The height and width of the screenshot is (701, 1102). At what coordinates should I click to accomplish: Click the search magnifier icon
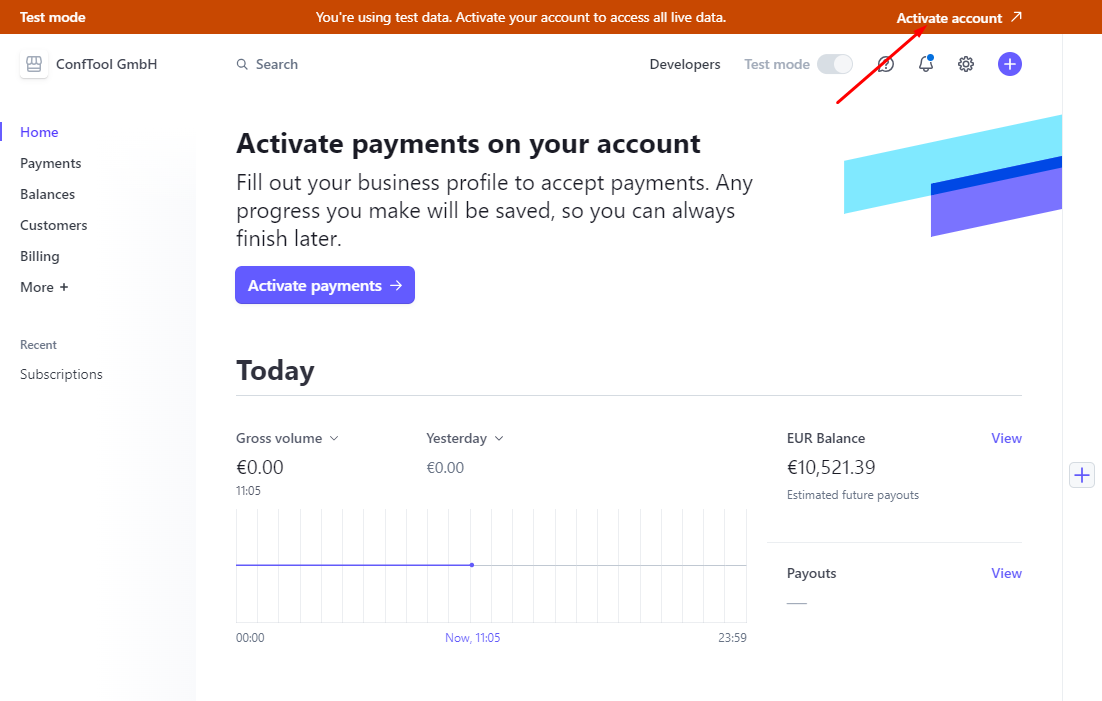[x=242, y=65]
